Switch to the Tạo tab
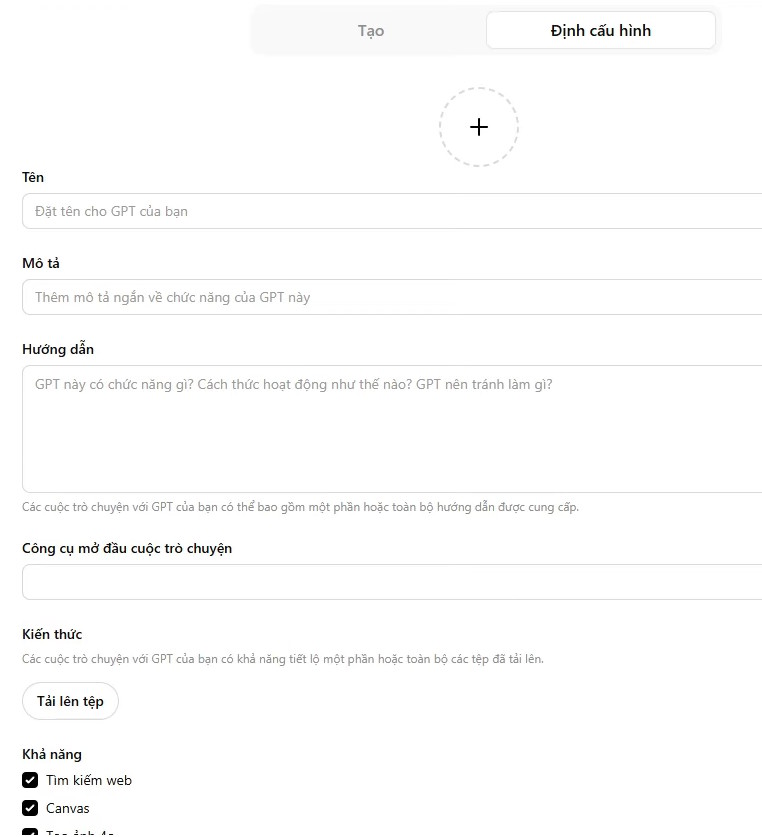 pyautogui.click(x=370, y=30)
